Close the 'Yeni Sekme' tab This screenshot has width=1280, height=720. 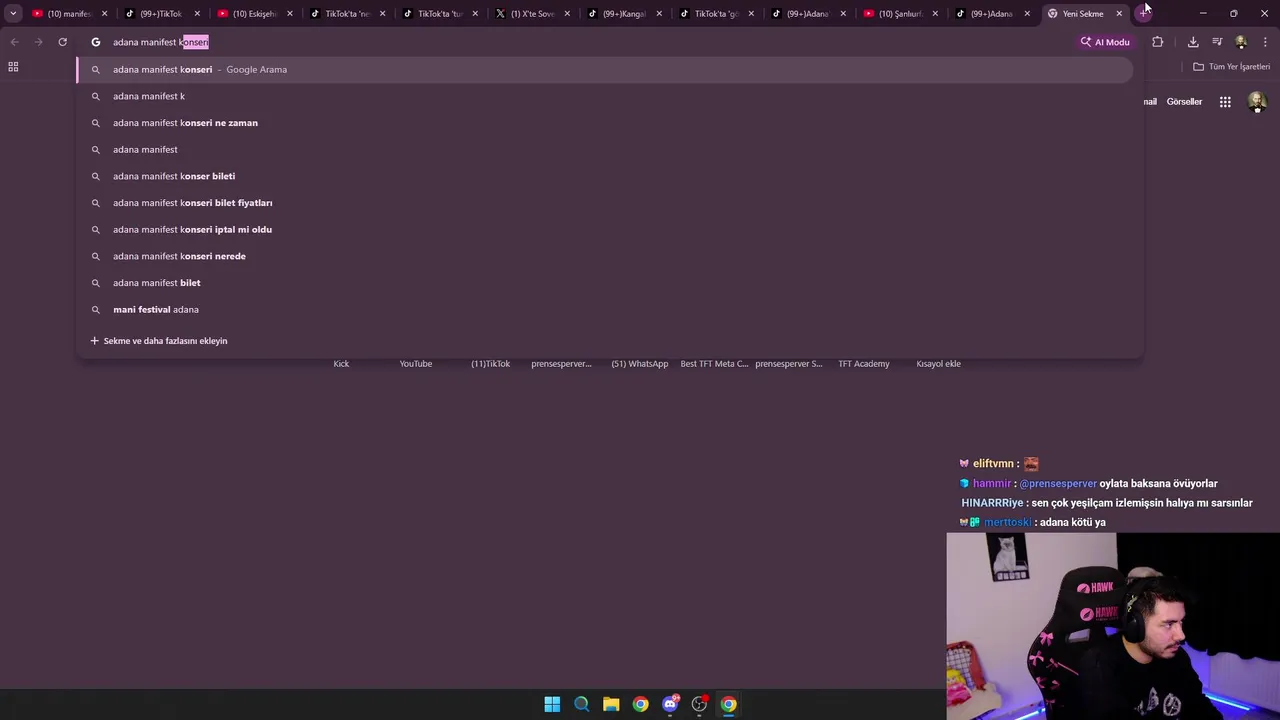1119,14
